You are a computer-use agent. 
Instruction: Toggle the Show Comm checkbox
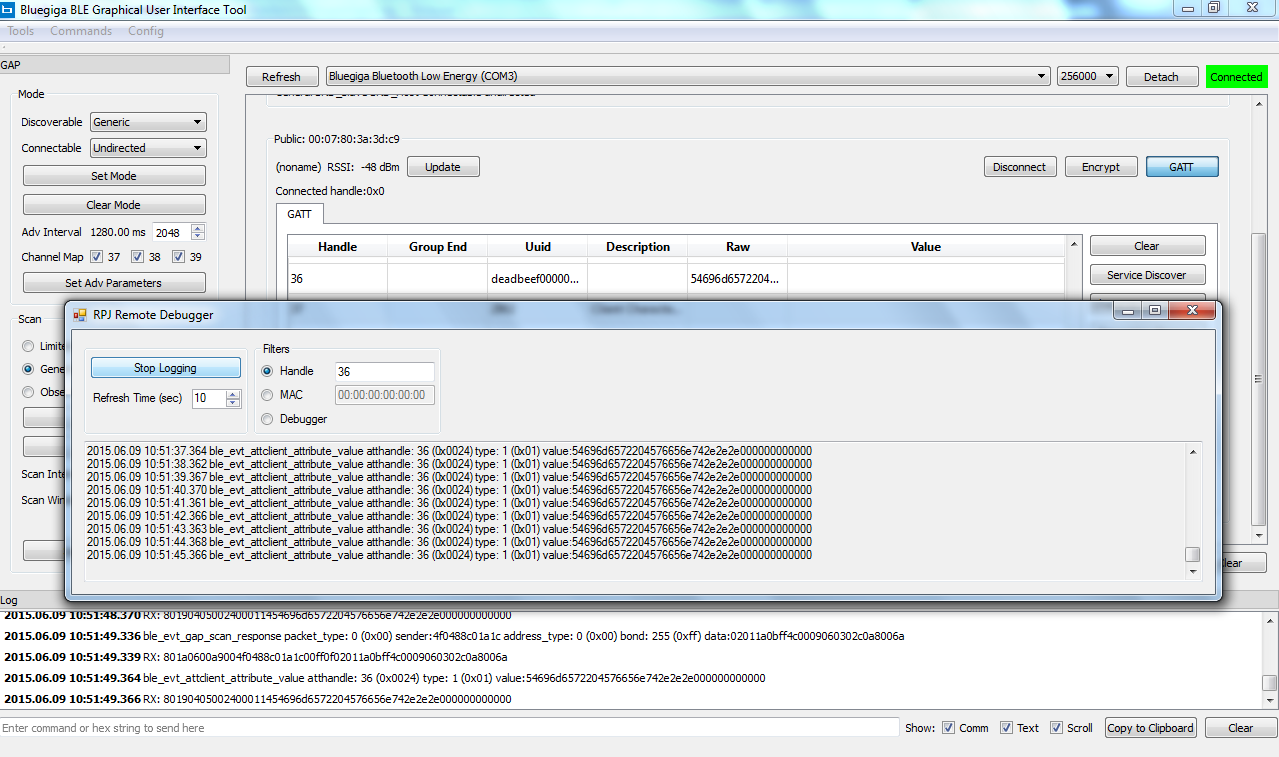click(949, 728)
